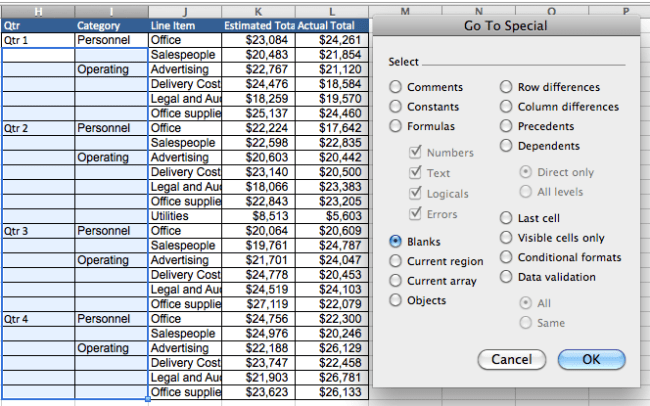The width and height of the screenshot is (650, 406).
Task: Select the Qtr 3 cell
Action: tap(38, 230)
